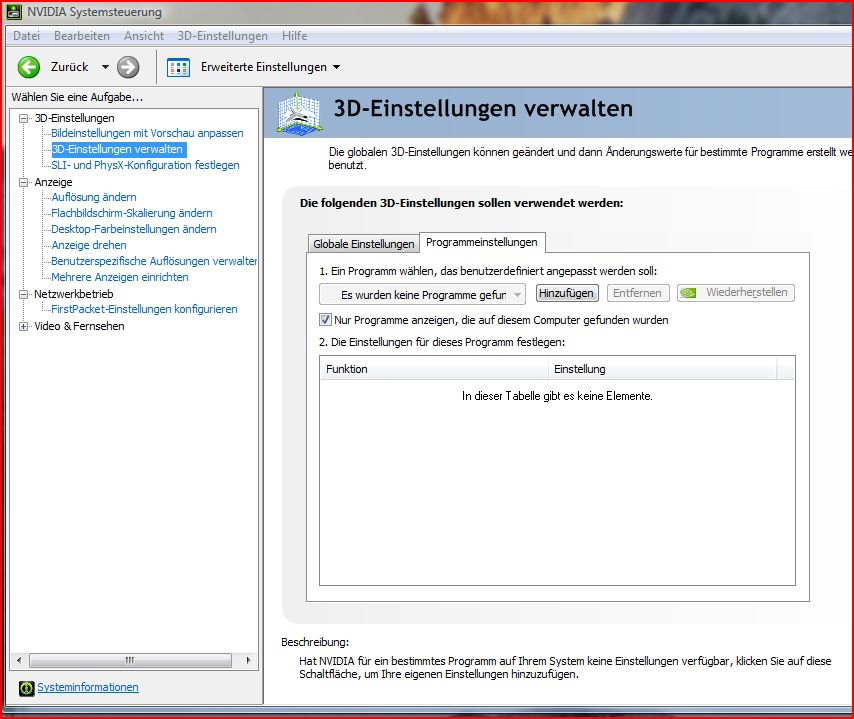Open the 3D-Einstellungen menu
Screen dimensions: 854x719
click(x=222, y=36)
